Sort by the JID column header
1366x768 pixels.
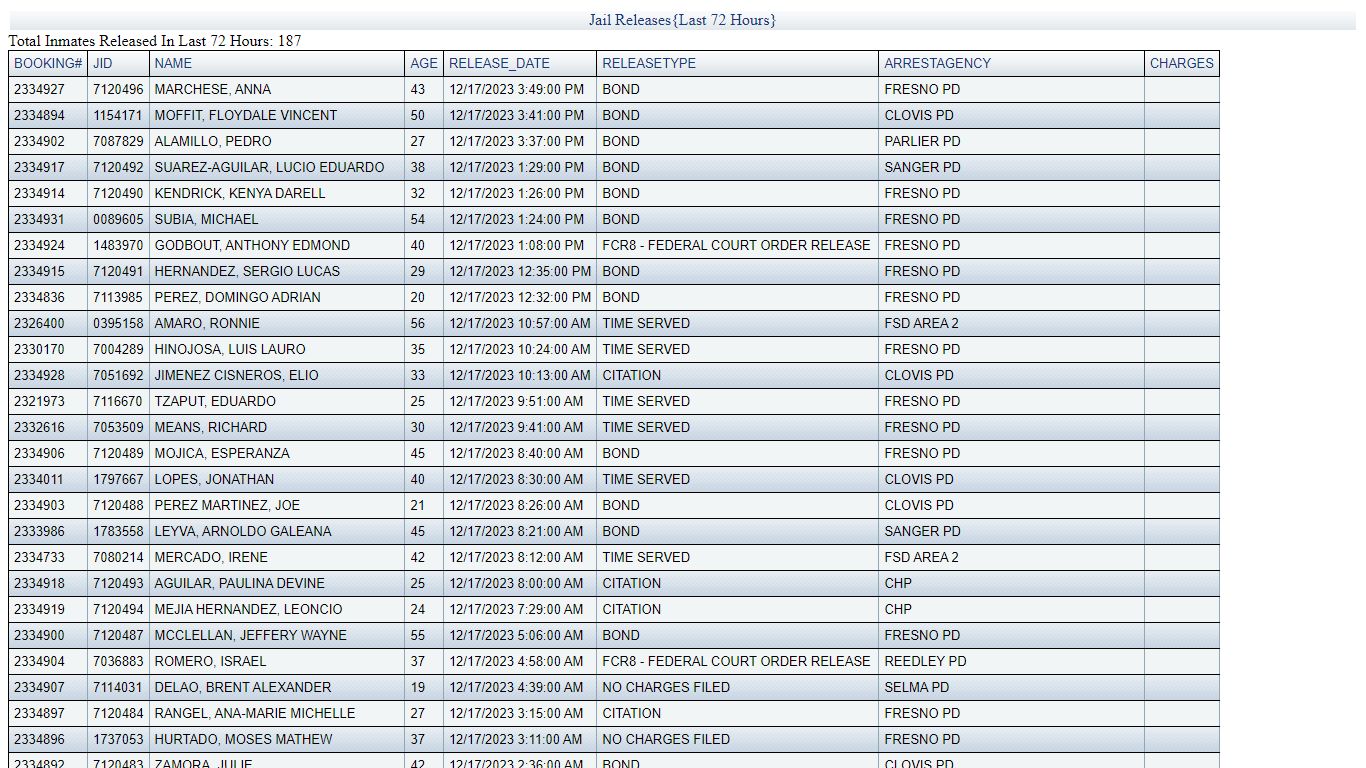point(103,63)
